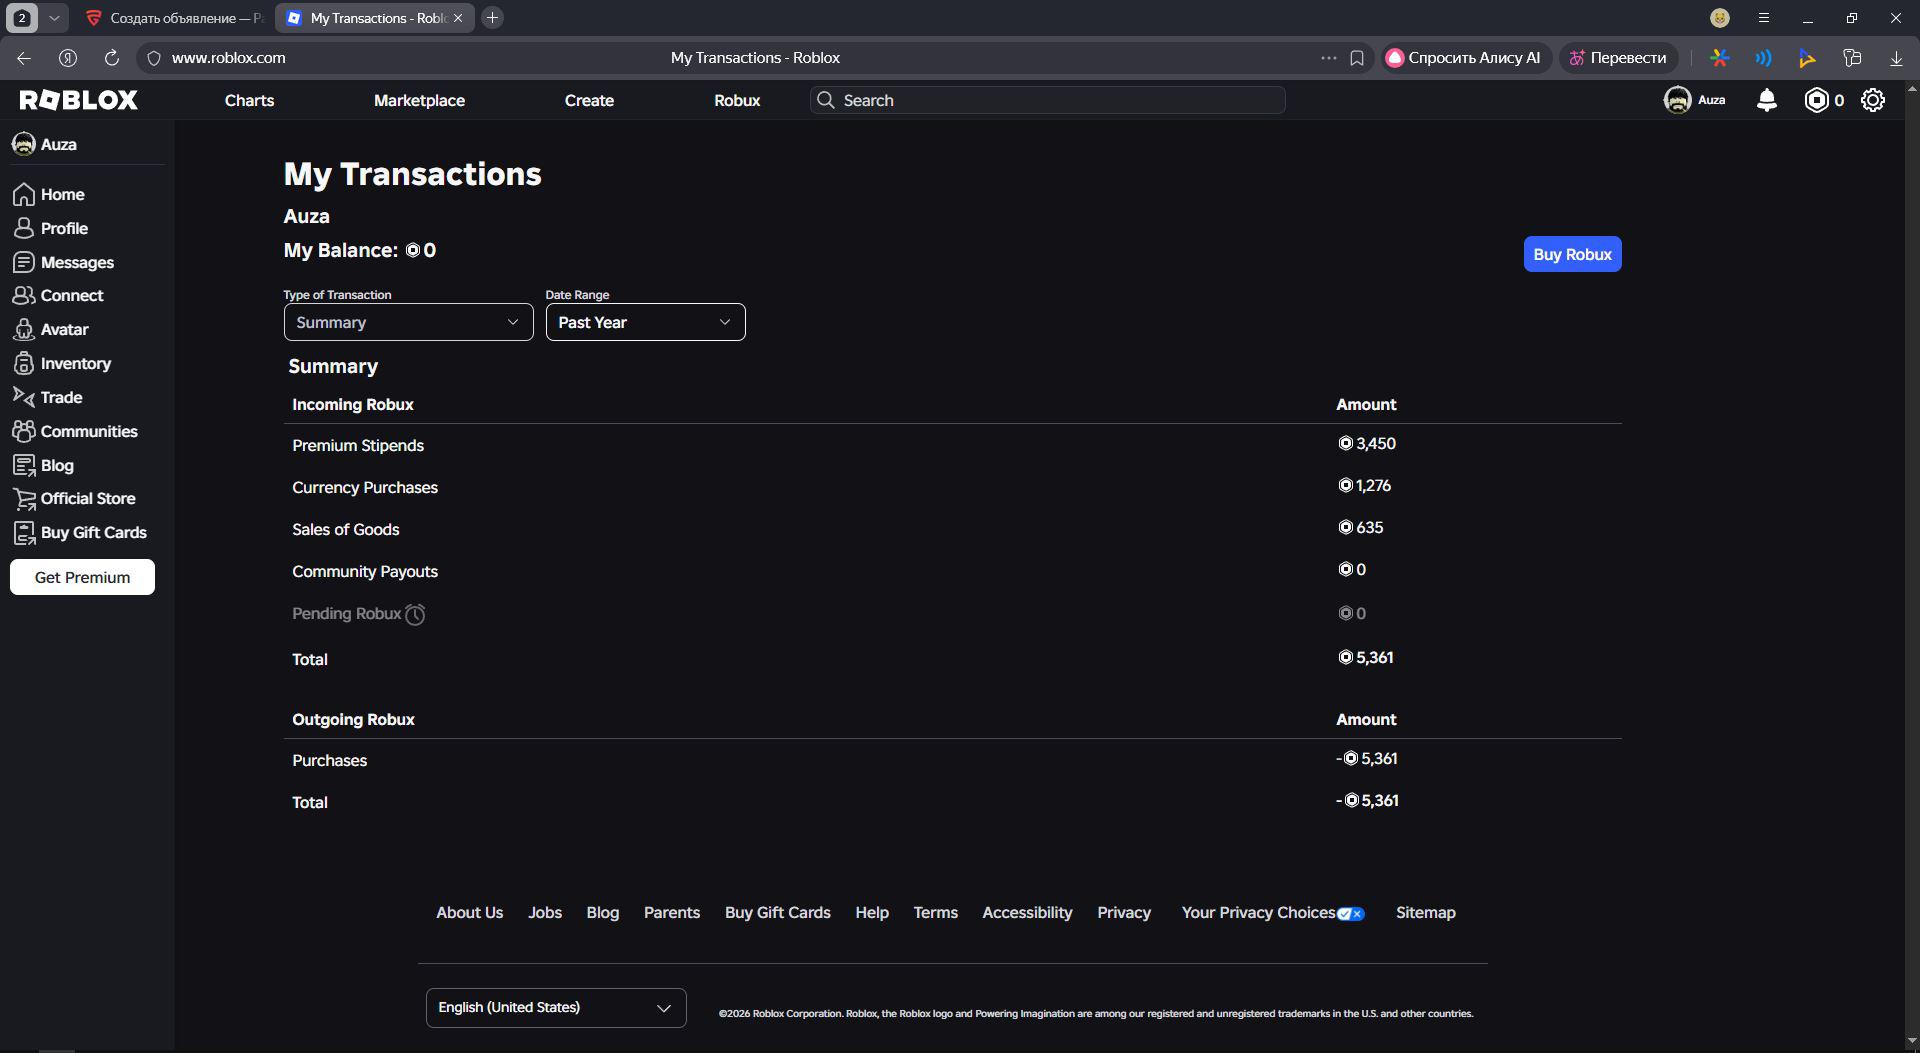Viewport: 1920px width, 1053px height.
Task: Open the Robux menu item
Action: pyautogui.click(x=737, y=100)
